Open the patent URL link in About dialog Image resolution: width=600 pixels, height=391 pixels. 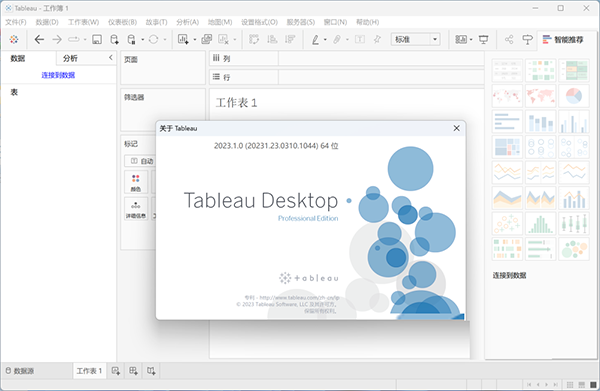coord(300,297)
